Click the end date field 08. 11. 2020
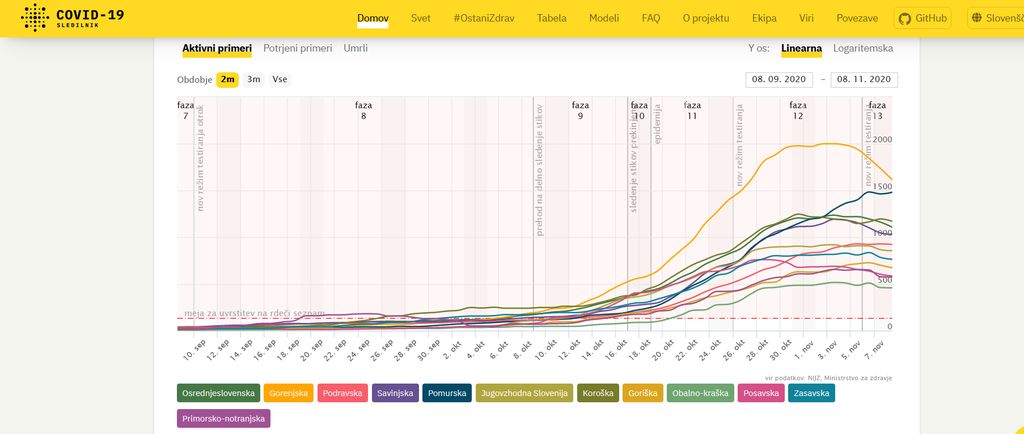This screenshot has height=434, width=1024. point(863,80)
